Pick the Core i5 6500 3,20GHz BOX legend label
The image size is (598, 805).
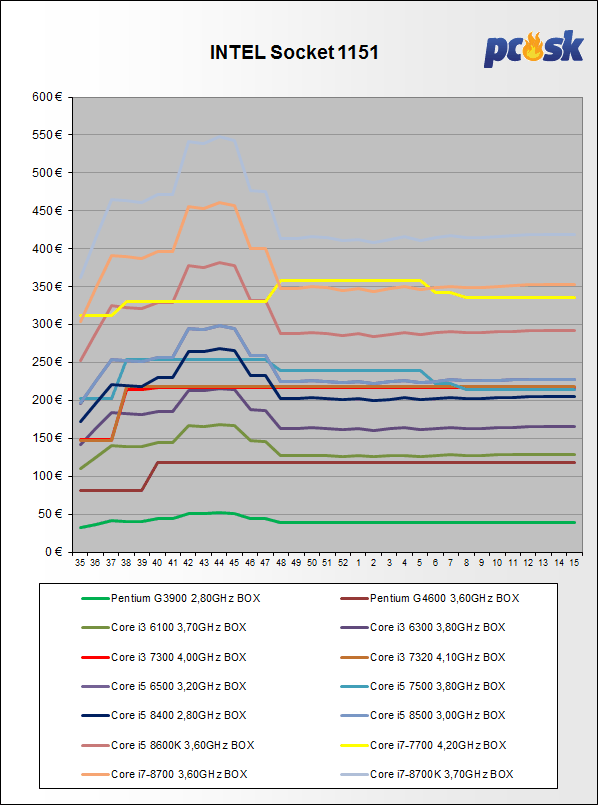(x=178, y=686)
